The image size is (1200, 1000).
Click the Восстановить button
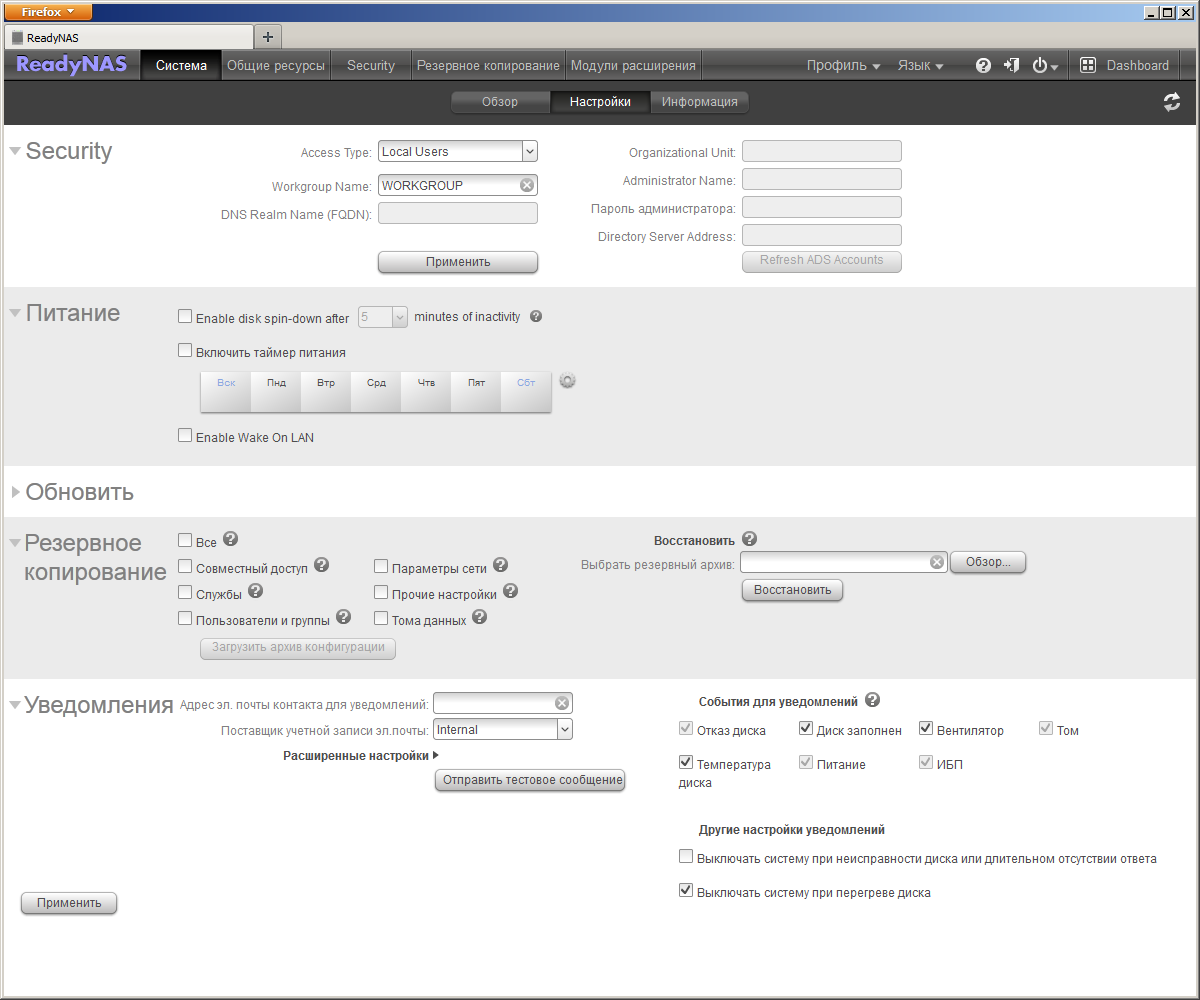792,590
